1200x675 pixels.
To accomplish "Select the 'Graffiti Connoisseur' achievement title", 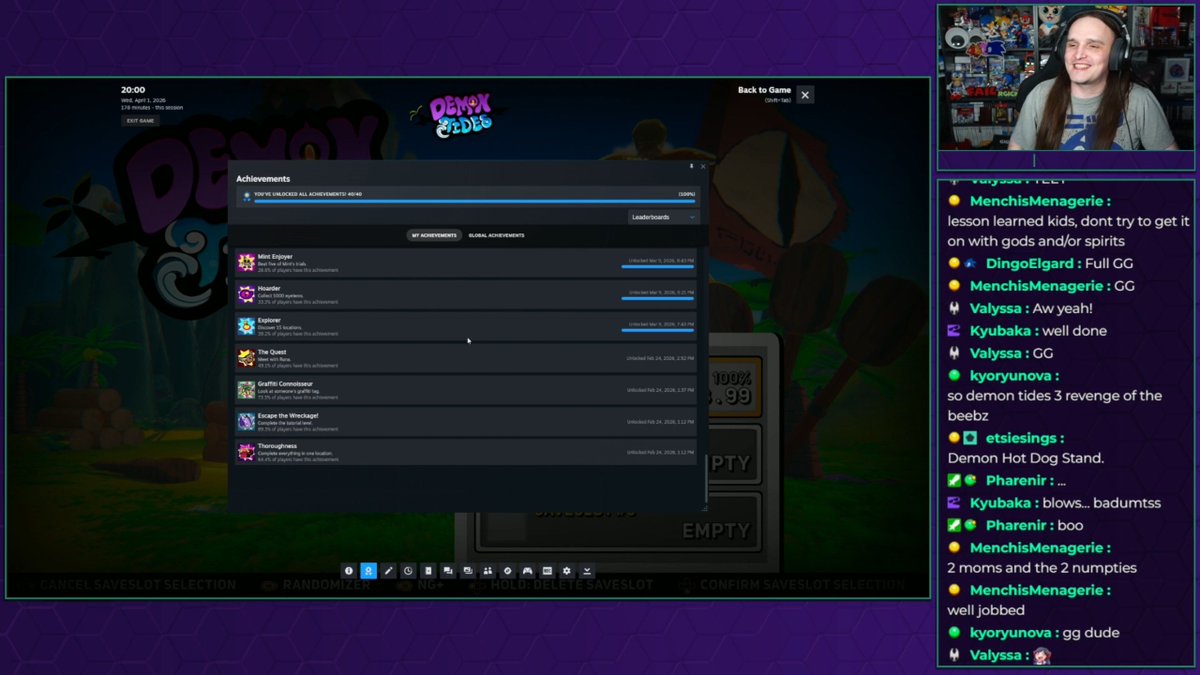I will pyautogui.click(x=286, y=384).
